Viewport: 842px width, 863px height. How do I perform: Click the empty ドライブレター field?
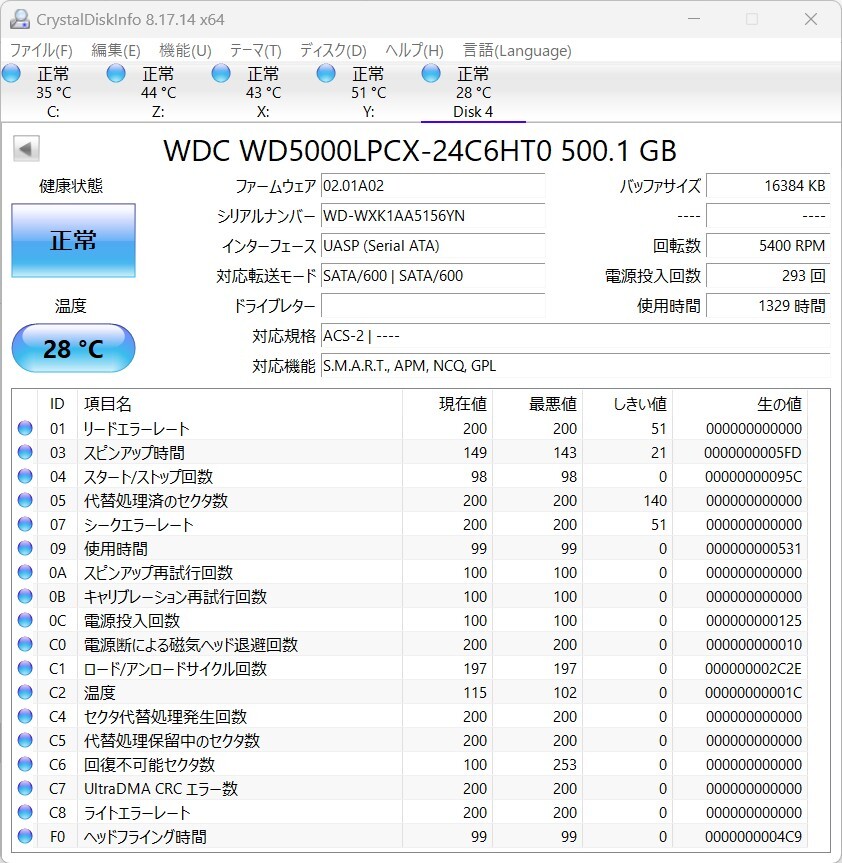pos(433,305)
